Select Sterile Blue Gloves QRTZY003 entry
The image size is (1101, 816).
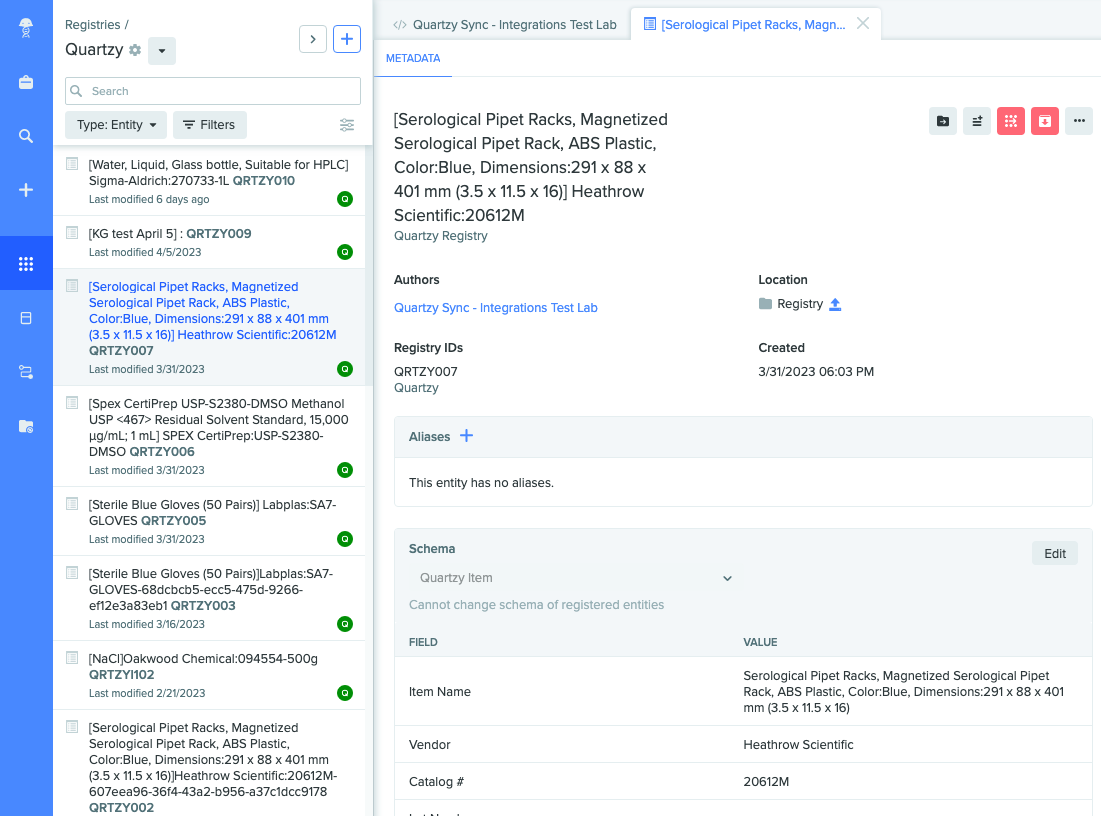coord(209,598)
